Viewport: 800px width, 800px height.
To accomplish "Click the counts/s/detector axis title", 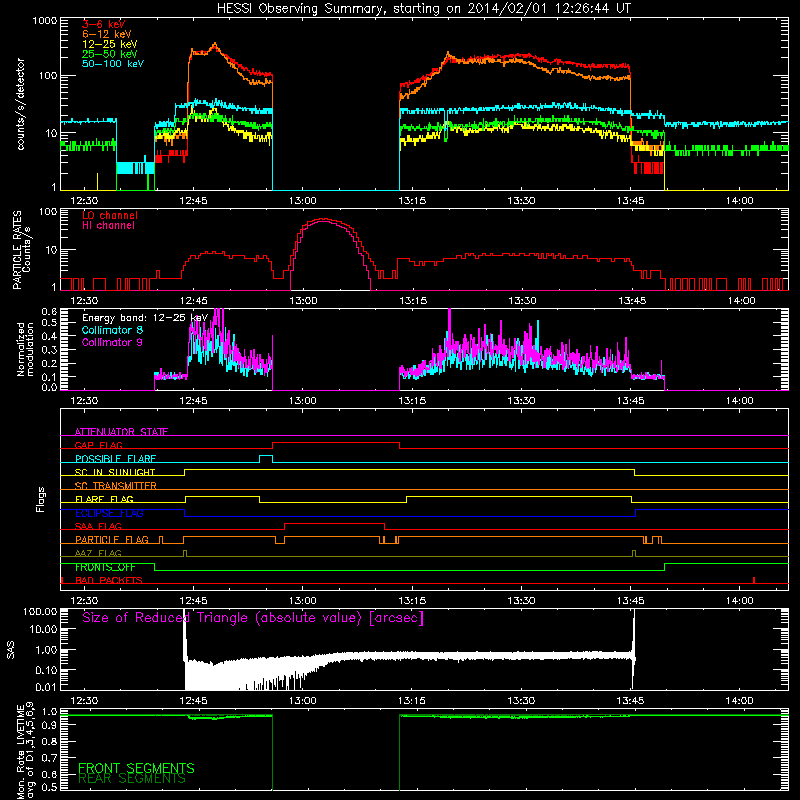I will (20, 104).
